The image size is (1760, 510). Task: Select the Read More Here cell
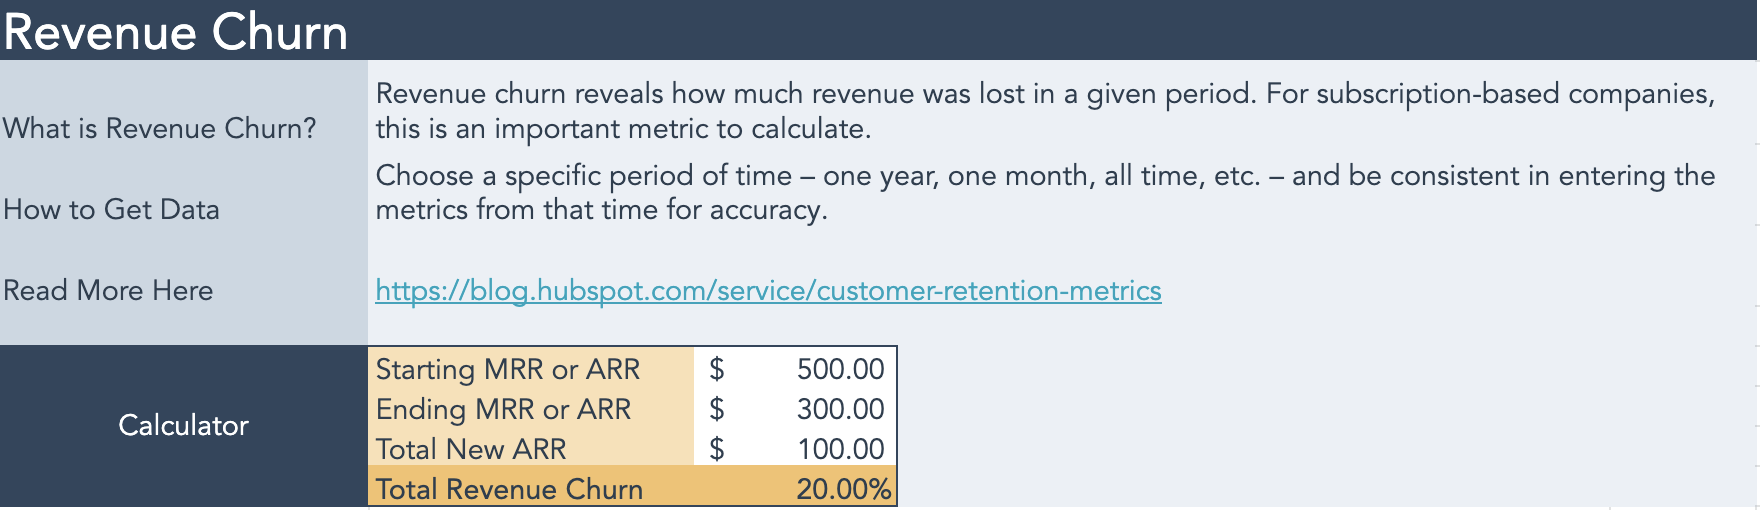click(x=108, y=291)
